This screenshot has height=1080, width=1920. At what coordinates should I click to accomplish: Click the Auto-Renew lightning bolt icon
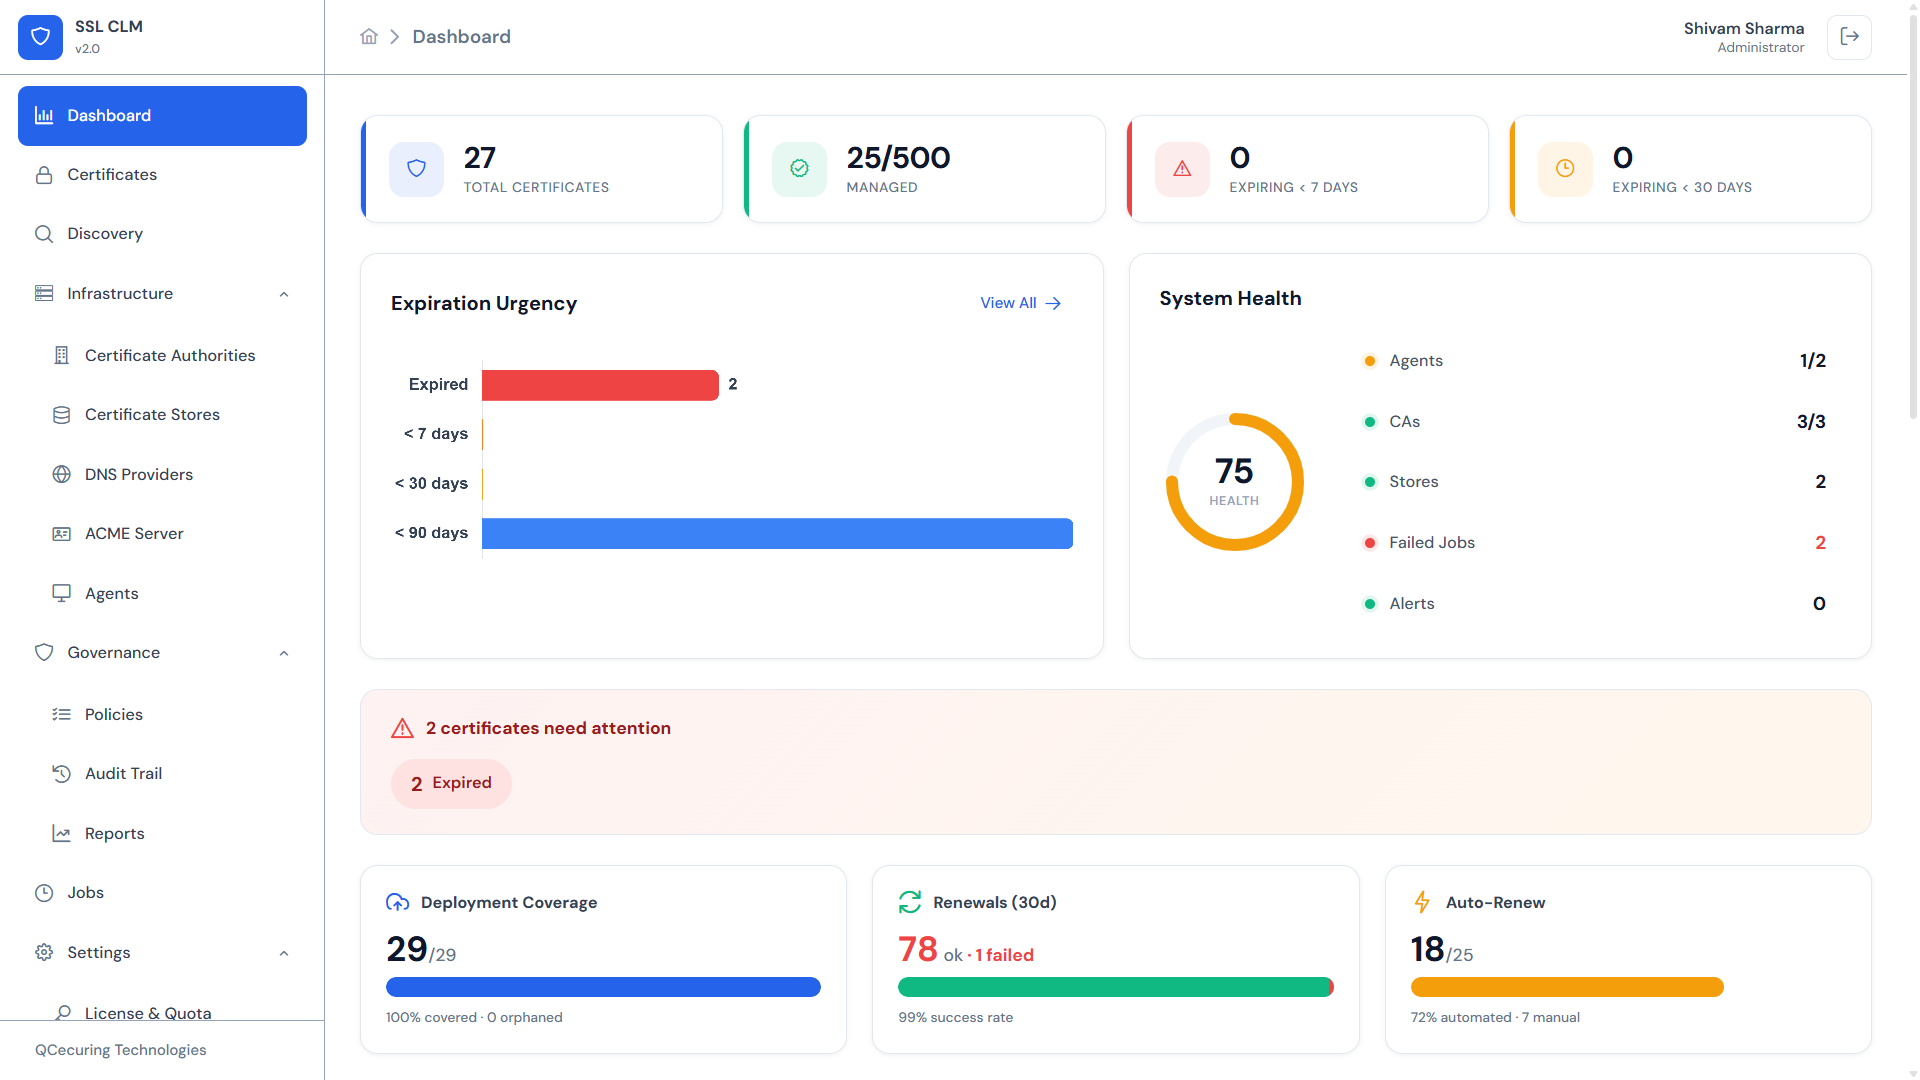pos(1422,902)
